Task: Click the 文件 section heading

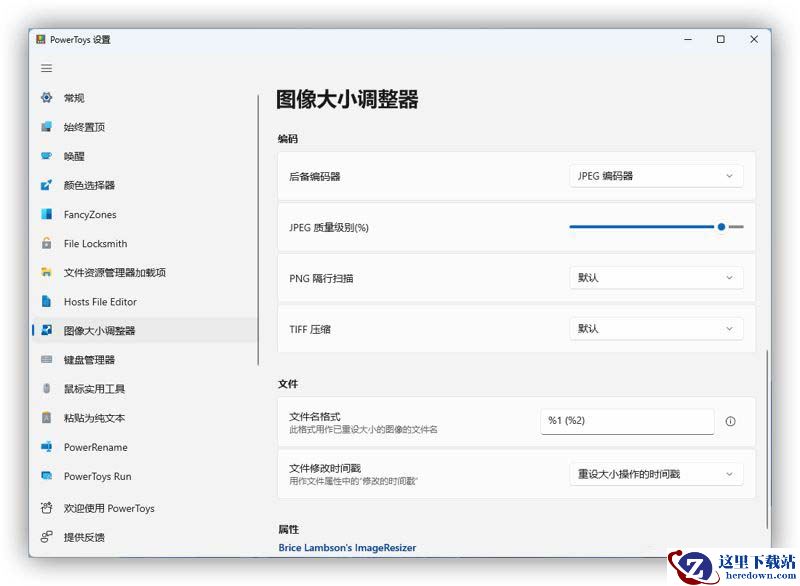Action: (288, 384)
